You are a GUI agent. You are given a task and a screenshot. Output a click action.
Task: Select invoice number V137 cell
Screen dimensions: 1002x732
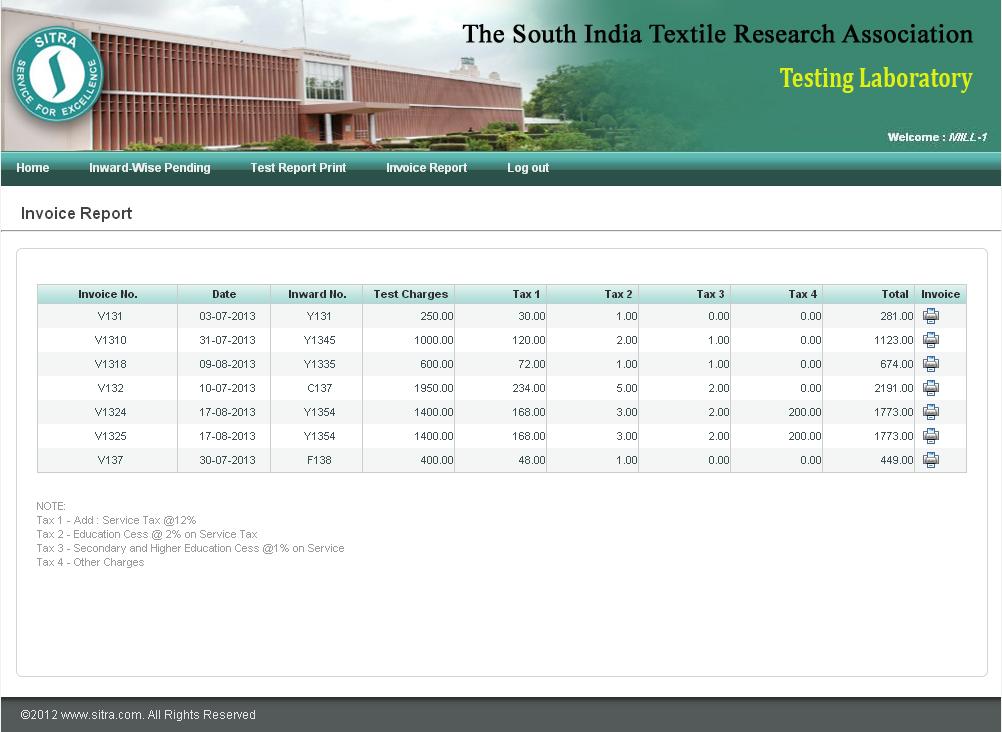[x=110, y=460]
